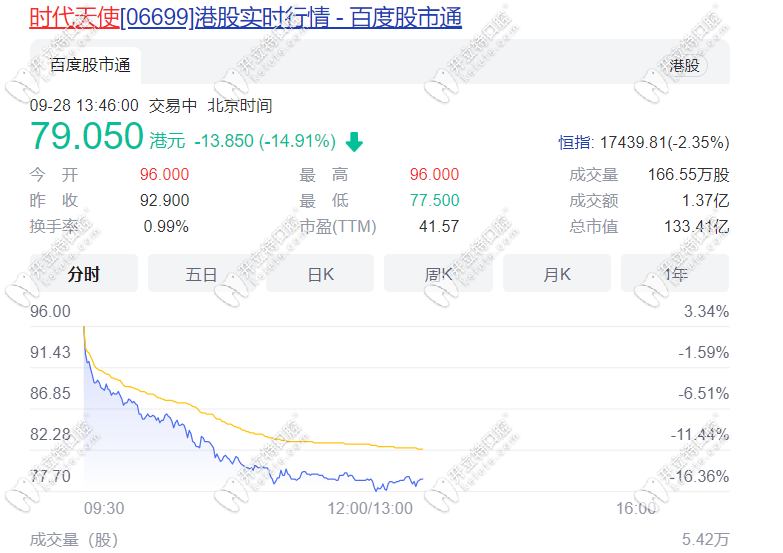Click the 北京时间 label
The width and height of the screenshot is (783, 553).
240,105
